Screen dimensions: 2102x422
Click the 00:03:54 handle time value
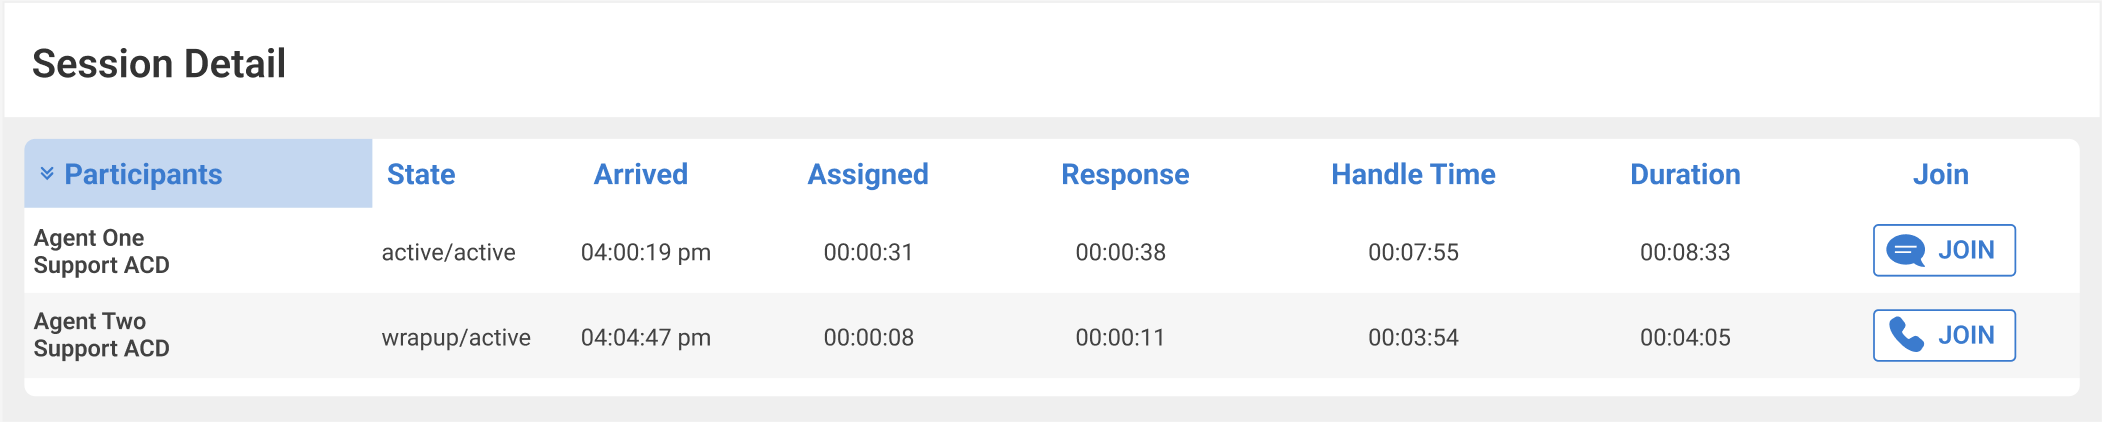1413,337
